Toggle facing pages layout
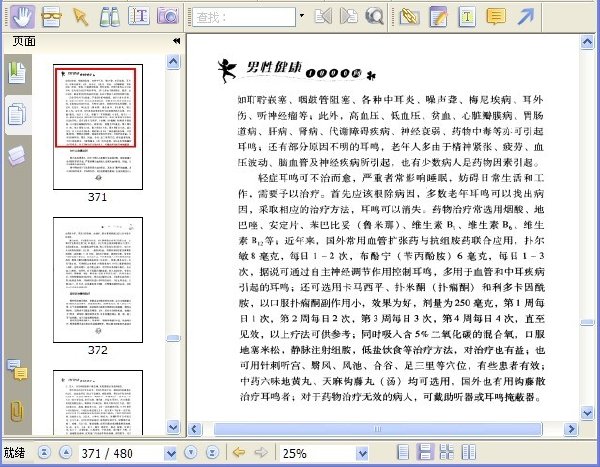The height and width of the screenshot is (467, 600). (468, 452)
